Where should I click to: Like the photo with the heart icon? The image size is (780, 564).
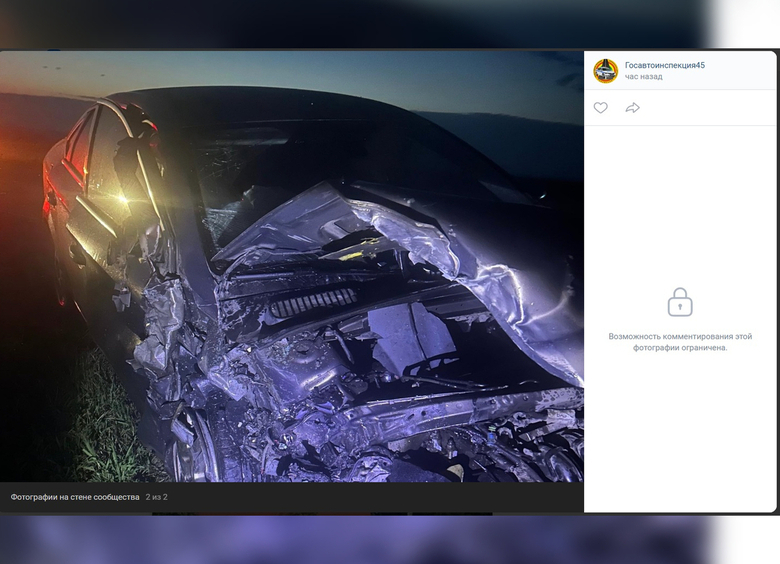tap(600, 108)
